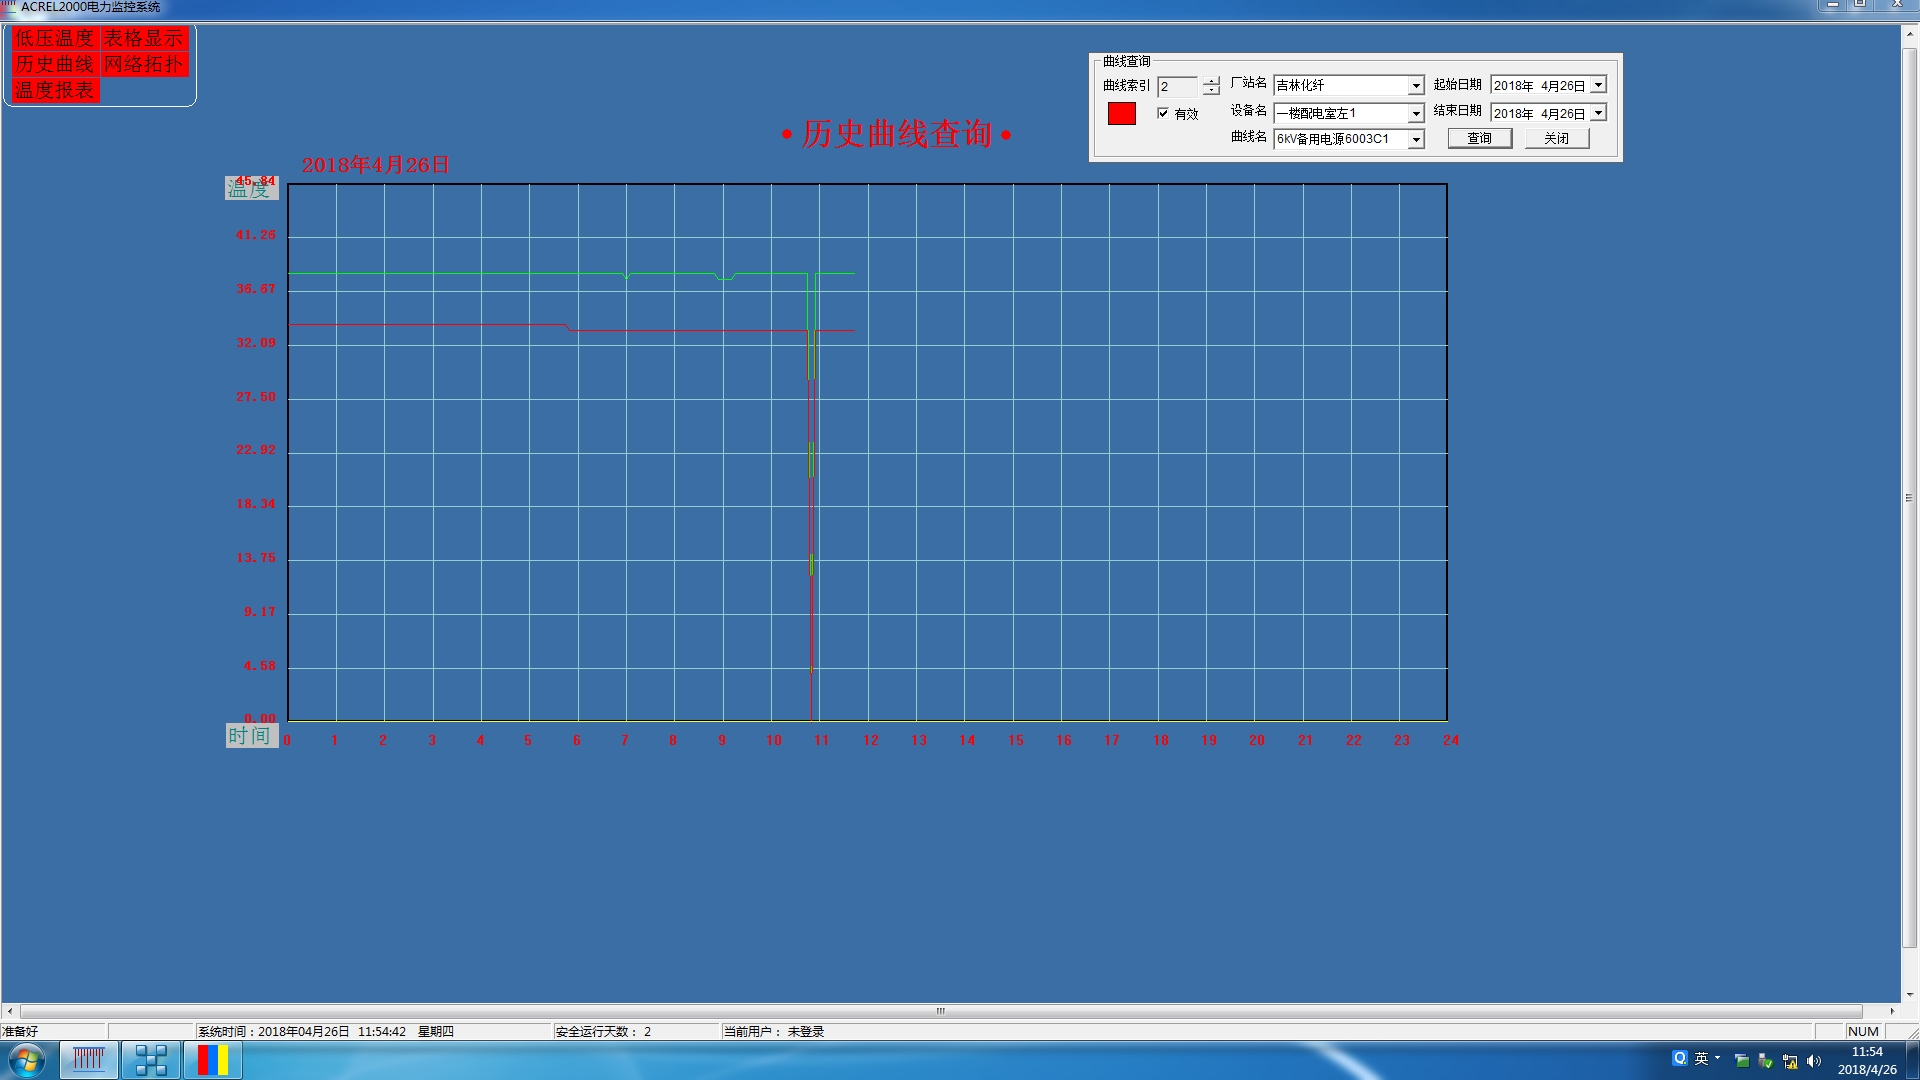Click the 2018年4月26日 chart date label
1920x1080 pixels.
[x=376, y=165]
